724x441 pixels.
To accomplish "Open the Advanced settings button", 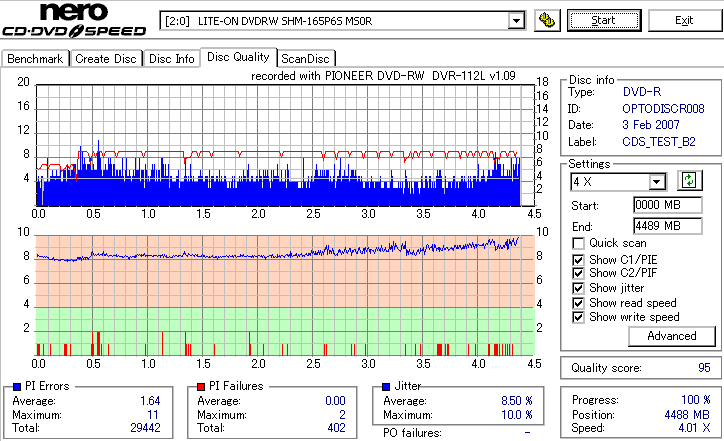I will click(671, 336).
